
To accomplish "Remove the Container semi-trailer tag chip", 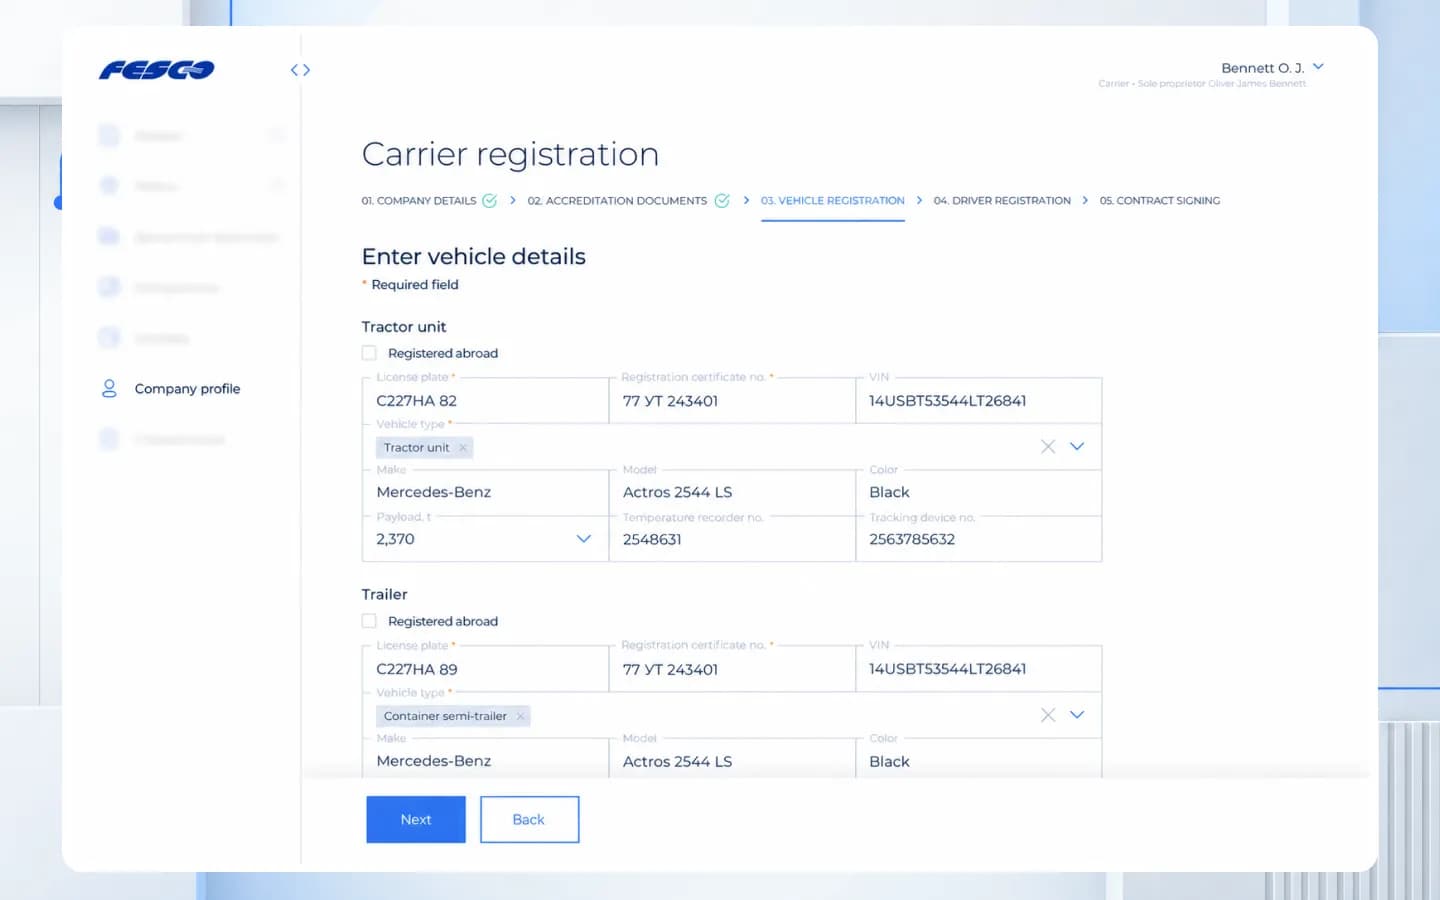I will pos(521,716).
